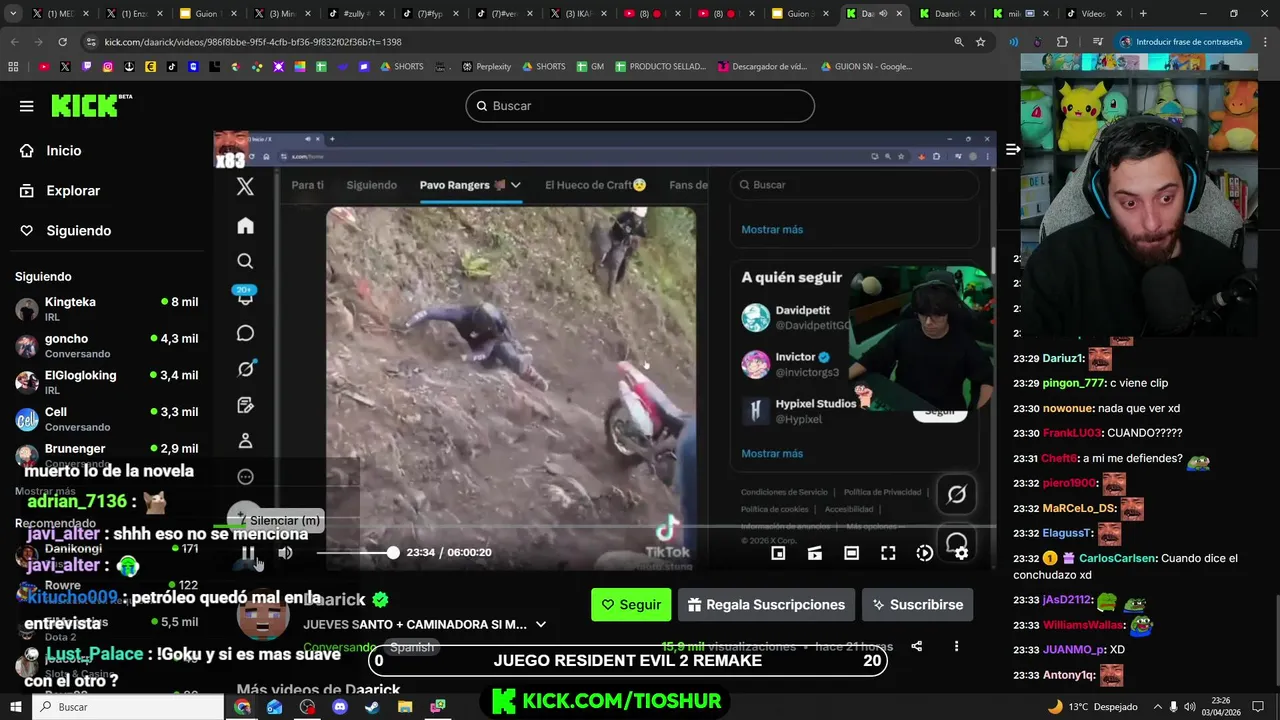Select Siguiendo tab in X timeline
This screenshot has height=720, width=1280.
click(371, 185)
